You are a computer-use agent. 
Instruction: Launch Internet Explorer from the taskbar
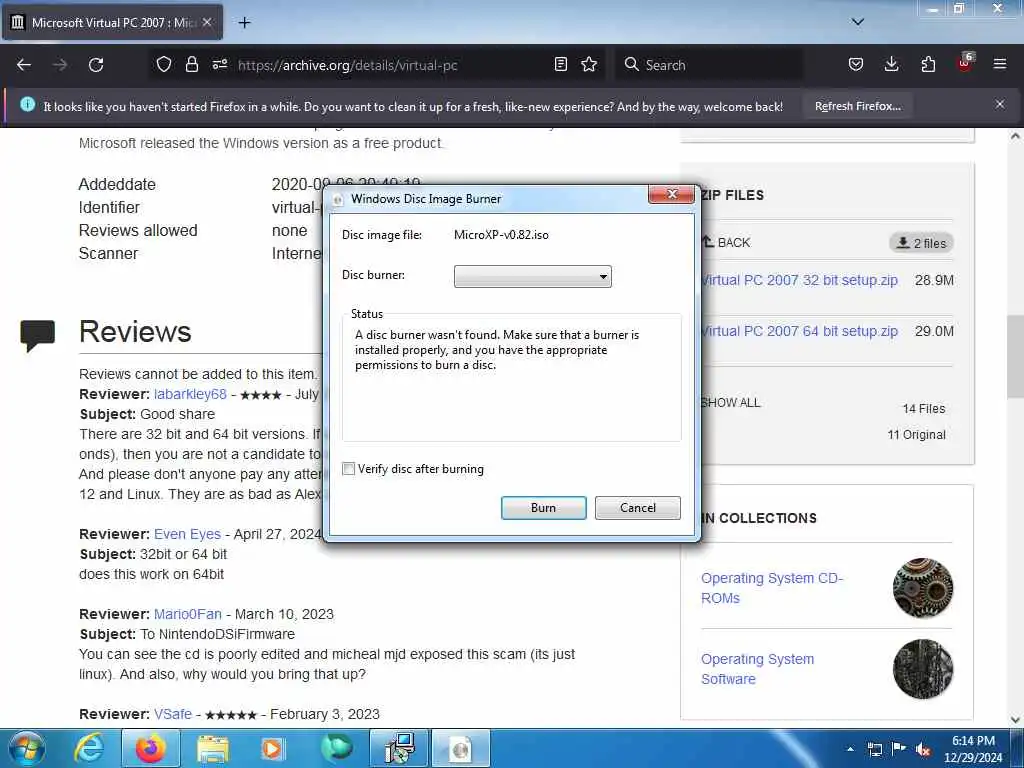pos(89,748)
